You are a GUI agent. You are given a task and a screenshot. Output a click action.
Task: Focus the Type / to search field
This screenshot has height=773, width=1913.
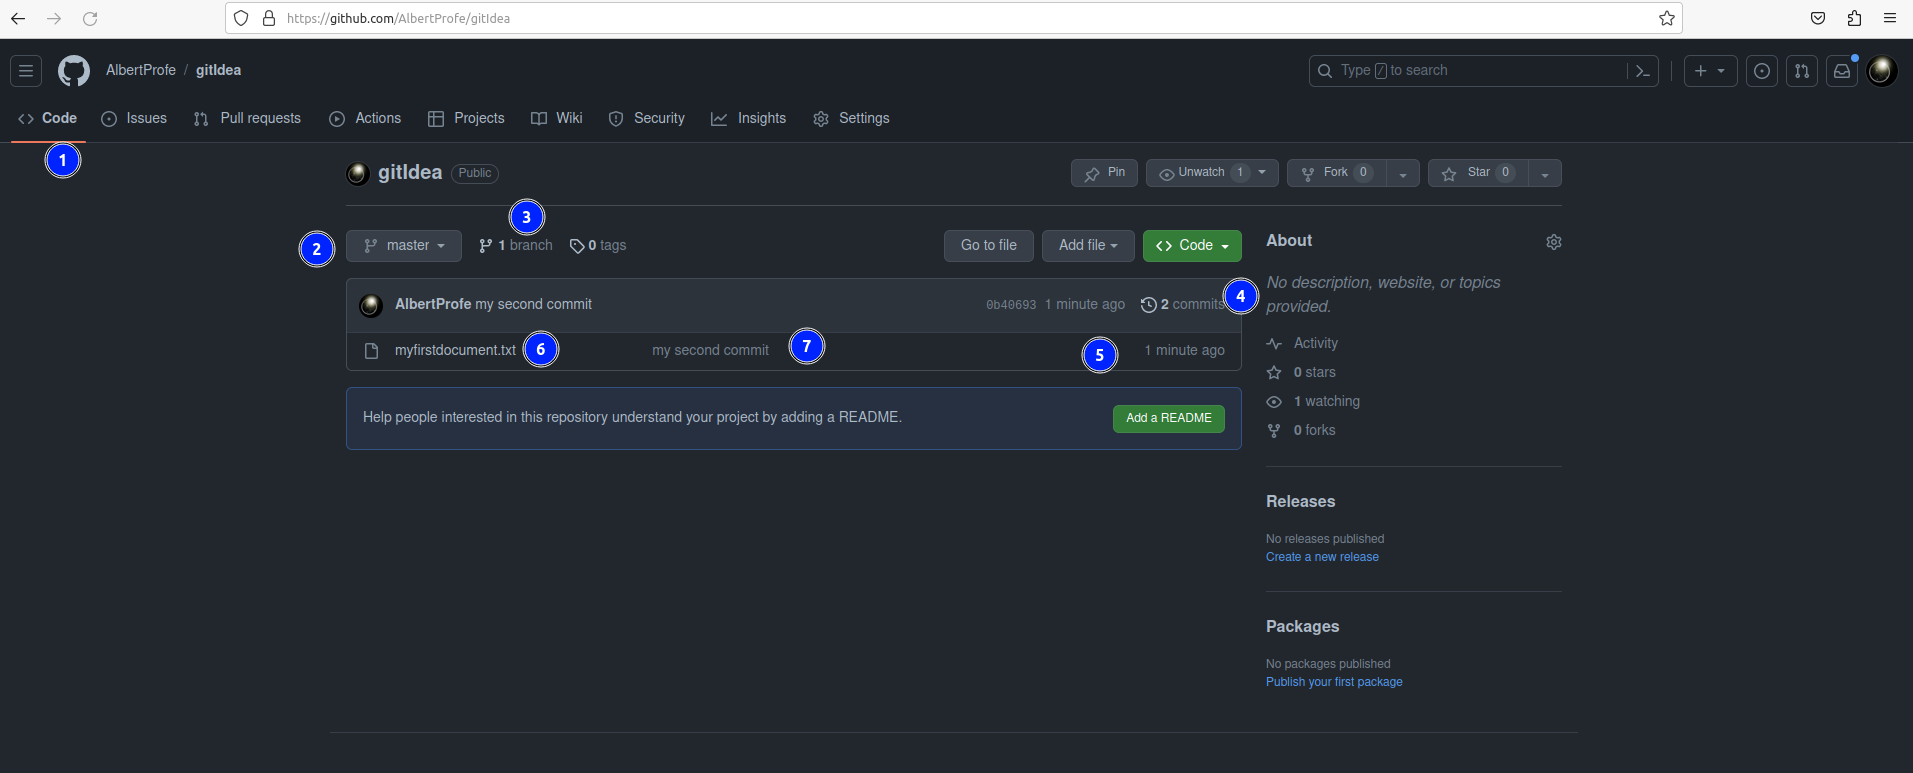[1468, 71]
